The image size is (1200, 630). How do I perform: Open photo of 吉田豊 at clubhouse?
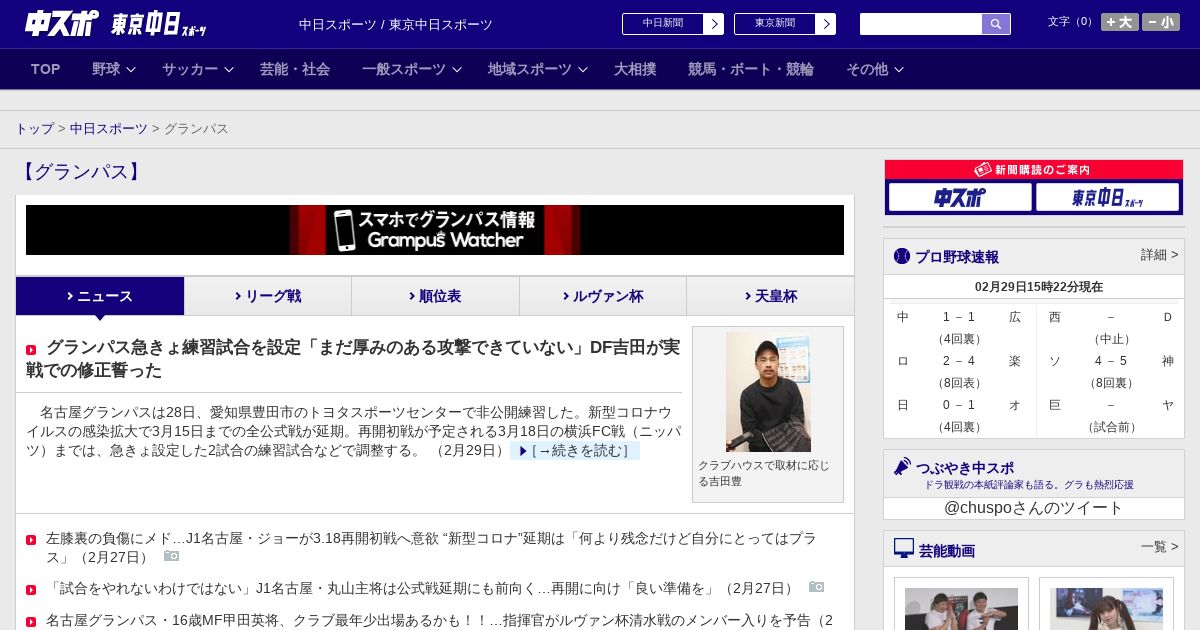(x=768, y=392)
